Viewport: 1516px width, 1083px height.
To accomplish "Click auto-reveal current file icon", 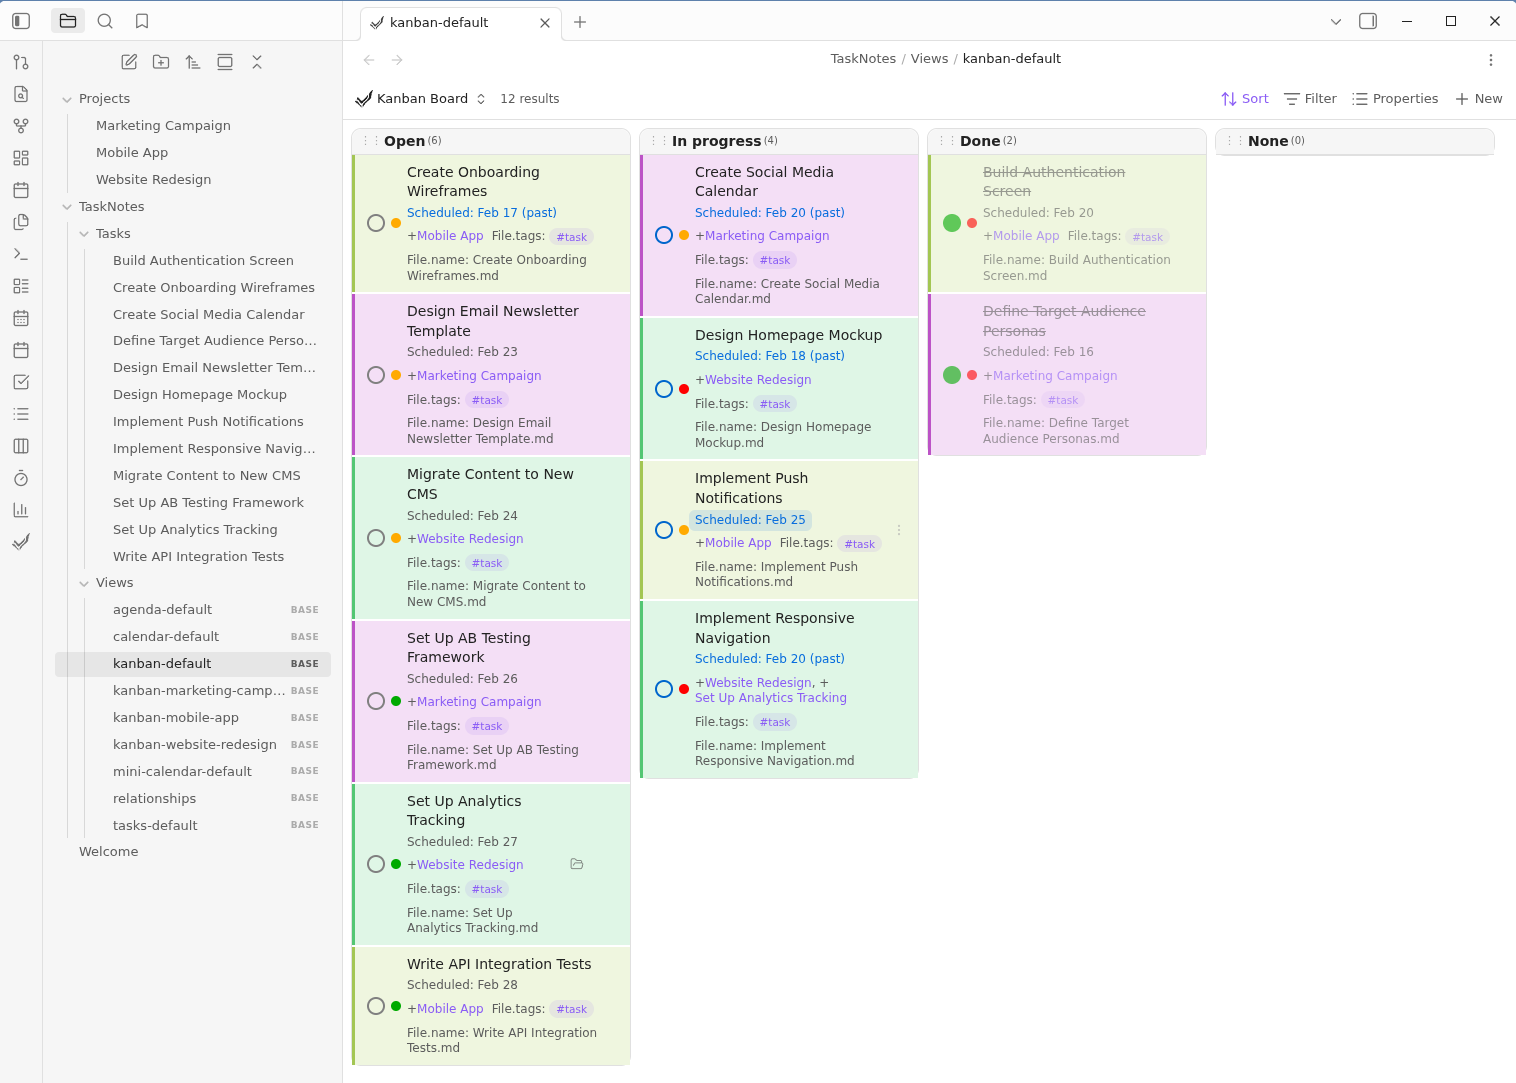I will (x=225, y=62).
